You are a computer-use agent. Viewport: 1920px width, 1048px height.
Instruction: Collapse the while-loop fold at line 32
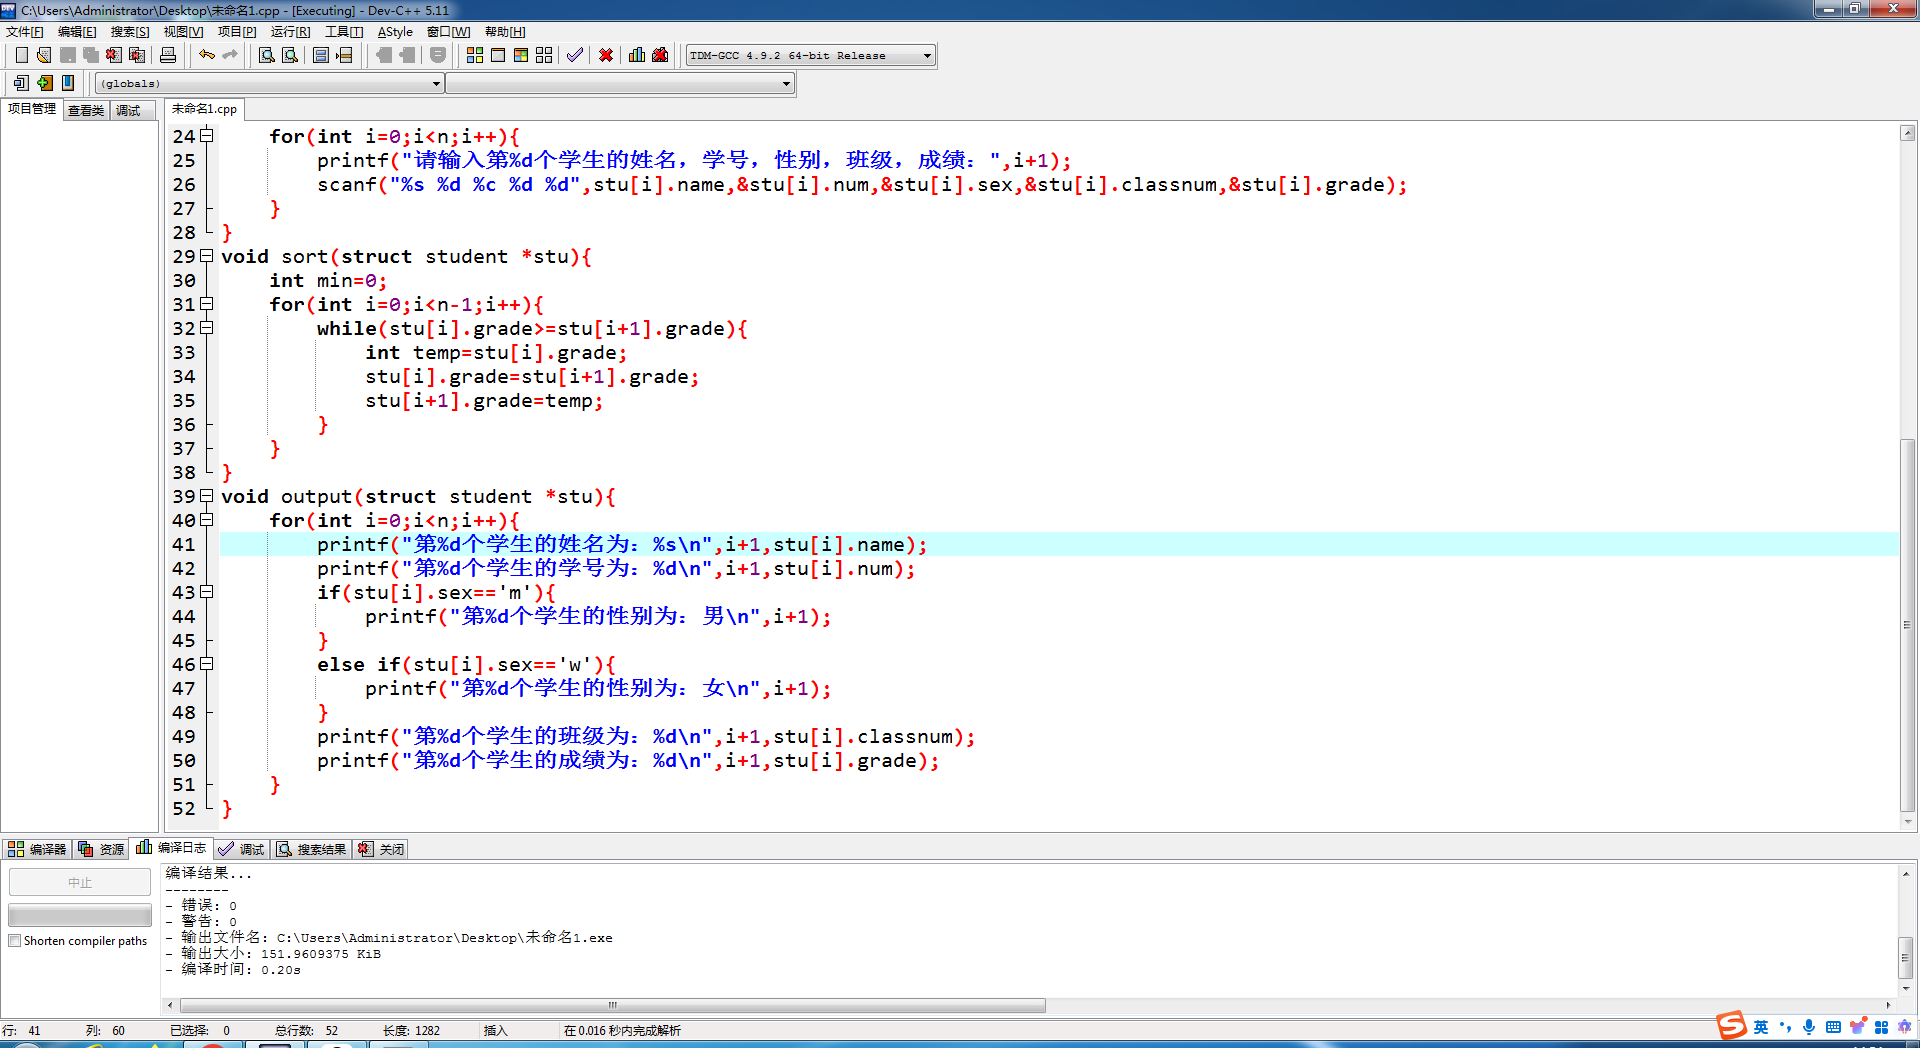[206, 327]
